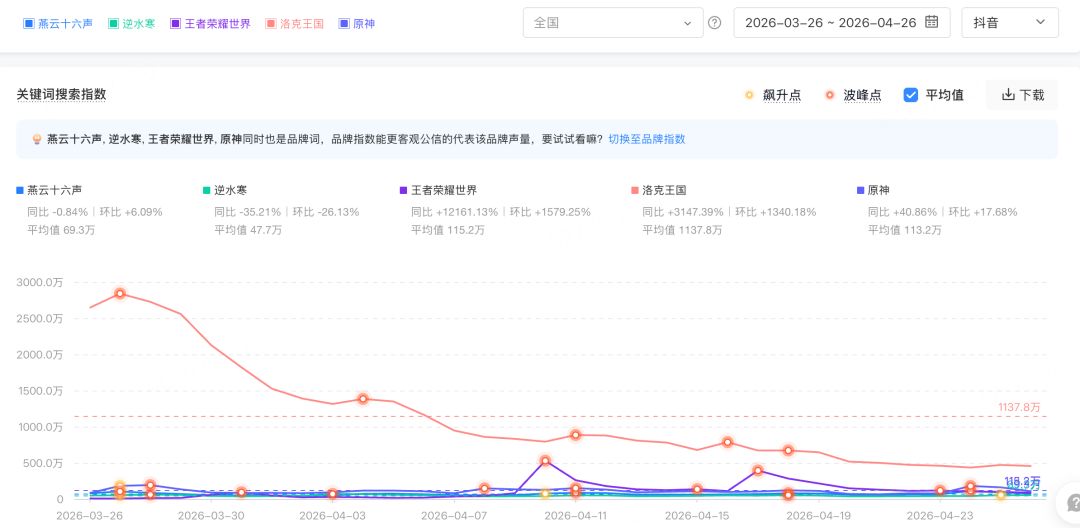Click the 3000.0万 y-axis label
Viewport: 1080px width, 528px height.
coord(39,282)
